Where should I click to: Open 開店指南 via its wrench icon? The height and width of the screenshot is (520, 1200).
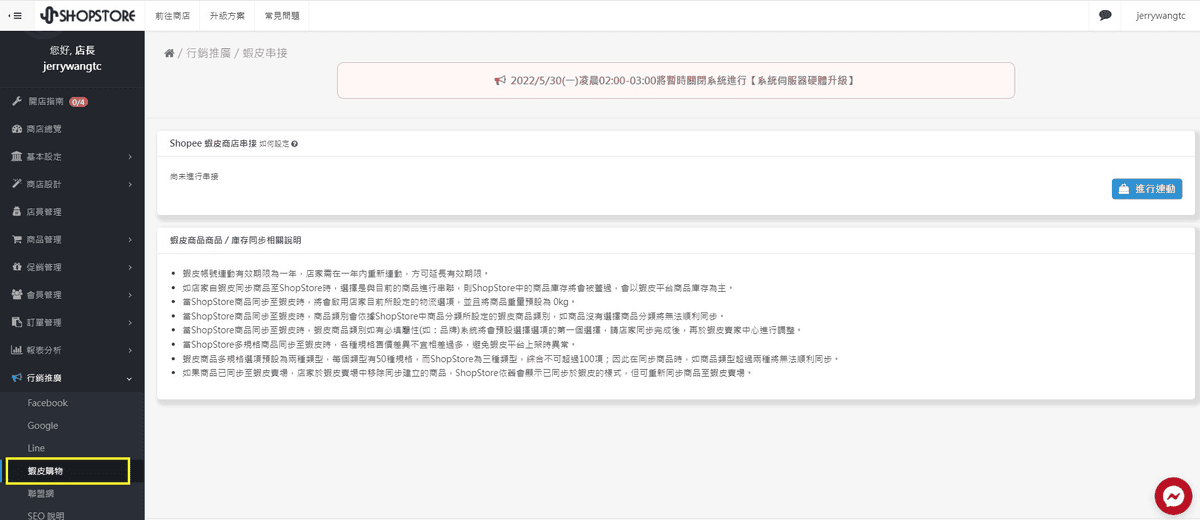pos(17,102)
